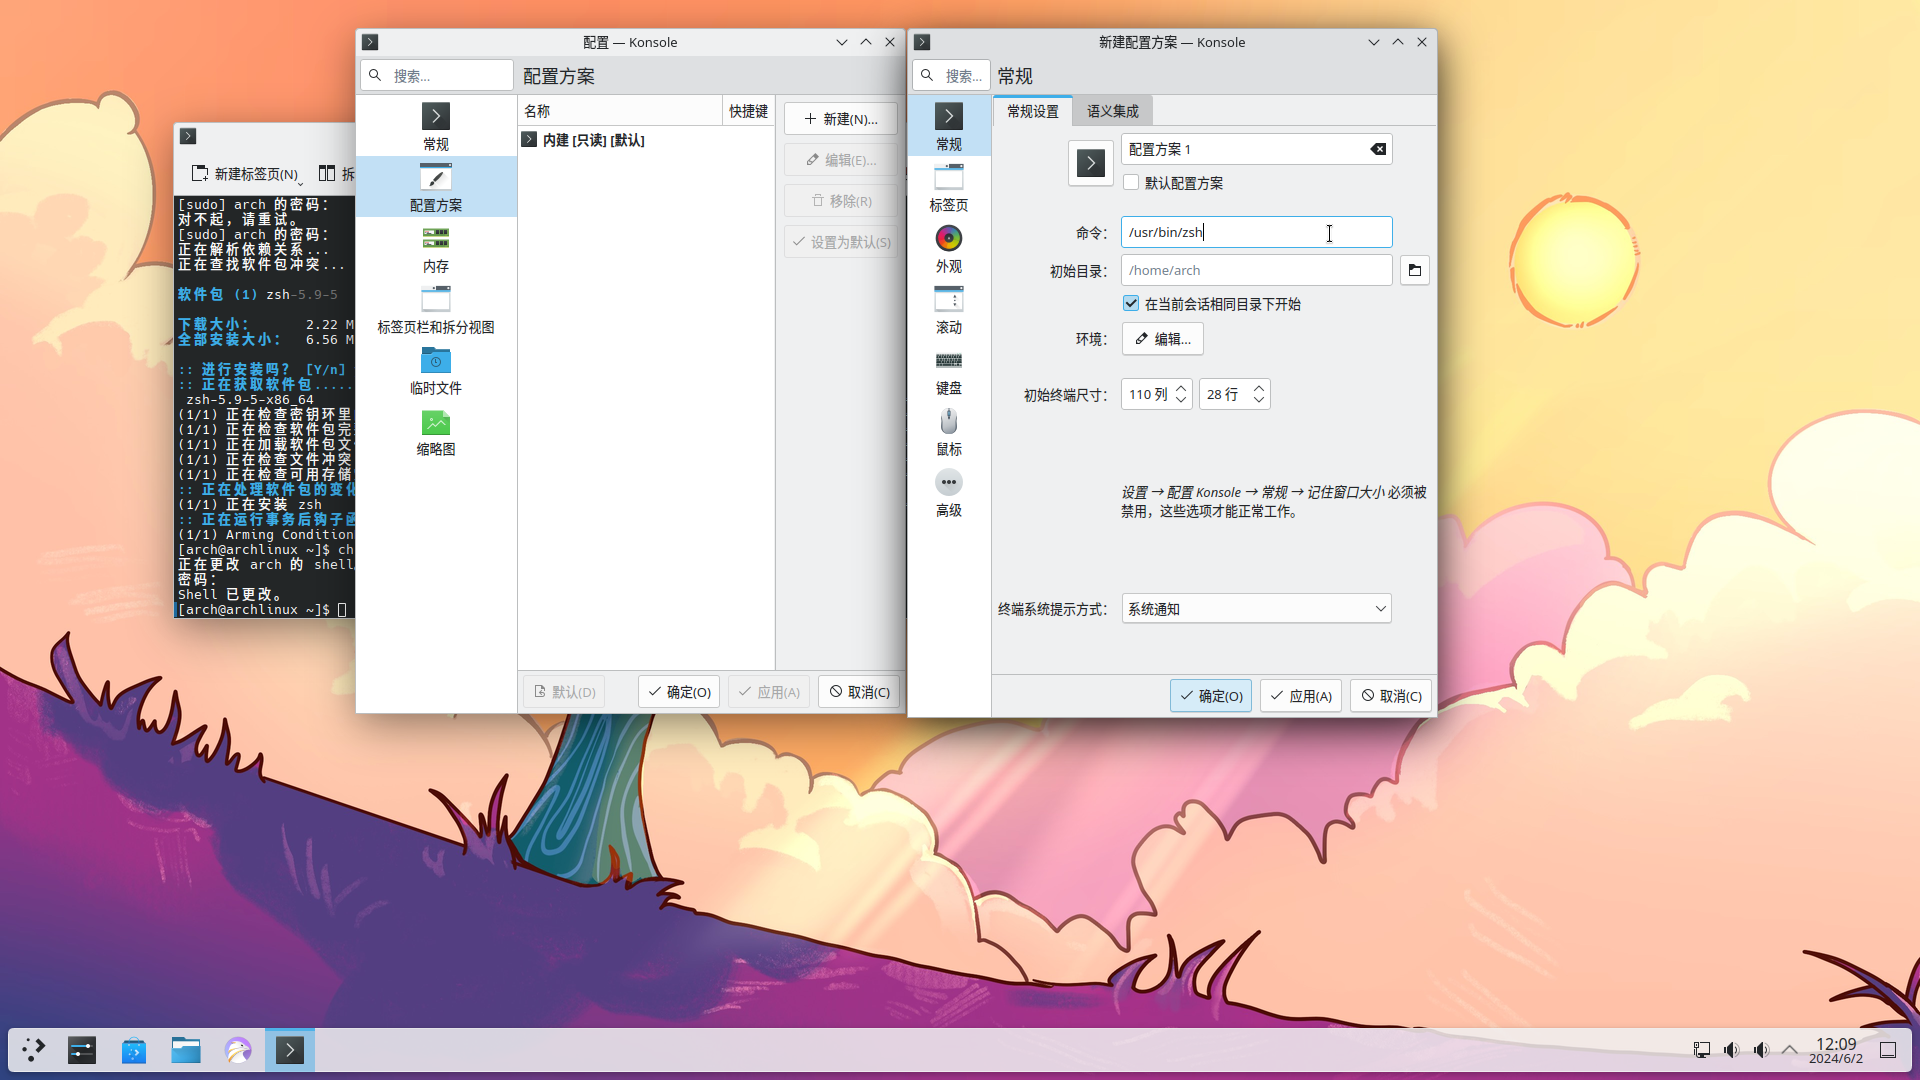Switch to the 语义集成 tab
Image resolution: width=1920 pixels, height=1080 pixels.
point(1112,111)
